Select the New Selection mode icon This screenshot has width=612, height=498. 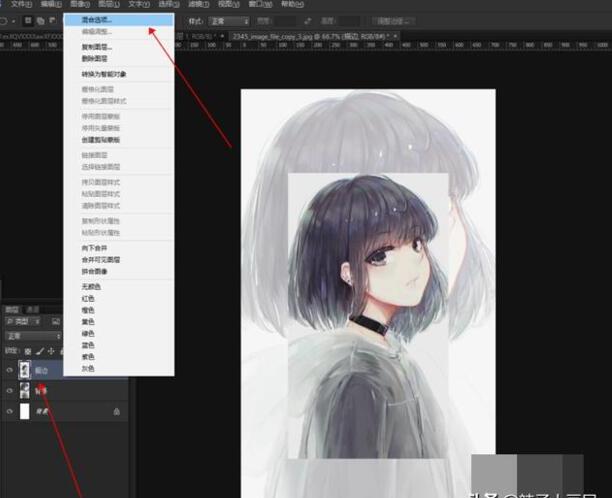click(28, 20)
